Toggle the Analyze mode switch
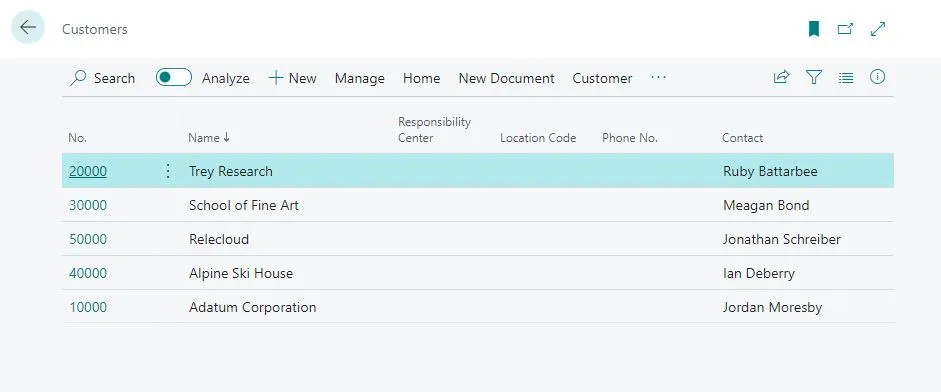The image size is (941, 392). [x=174, y=77]
